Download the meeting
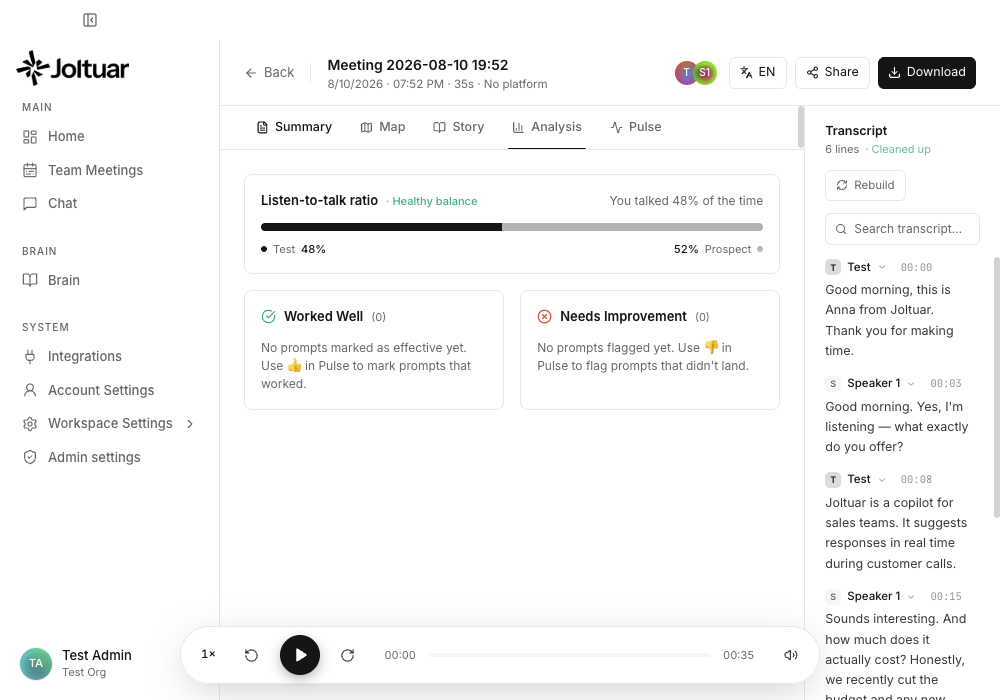 [927, 73]
